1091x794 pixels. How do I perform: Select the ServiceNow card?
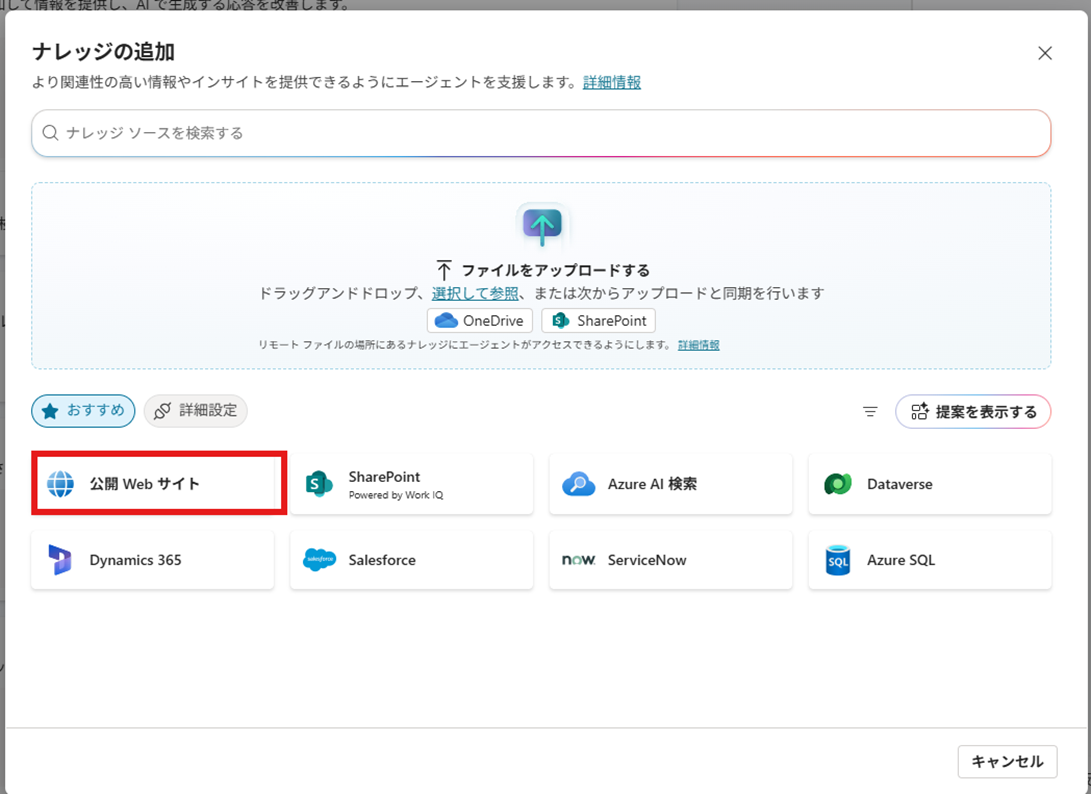point(671,559)
